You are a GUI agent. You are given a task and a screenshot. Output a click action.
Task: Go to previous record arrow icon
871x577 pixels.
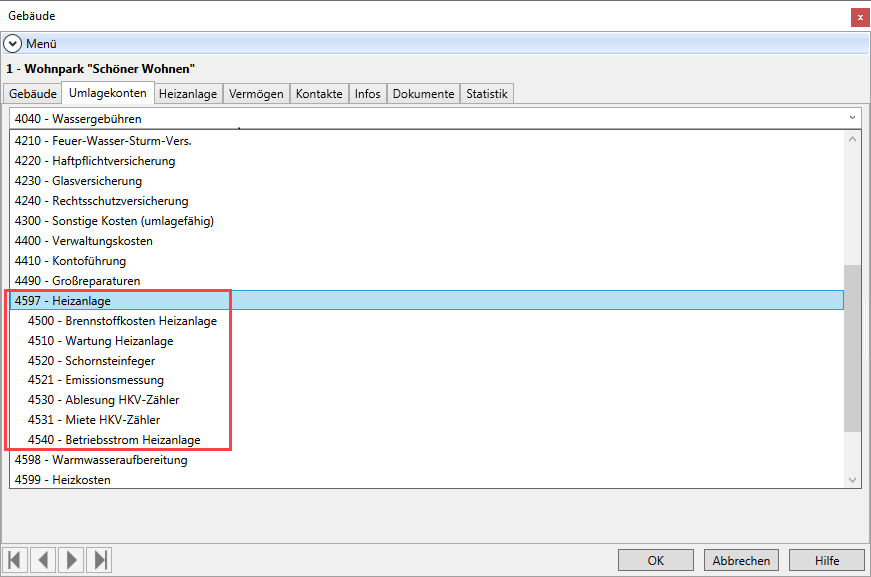[43, 560]
